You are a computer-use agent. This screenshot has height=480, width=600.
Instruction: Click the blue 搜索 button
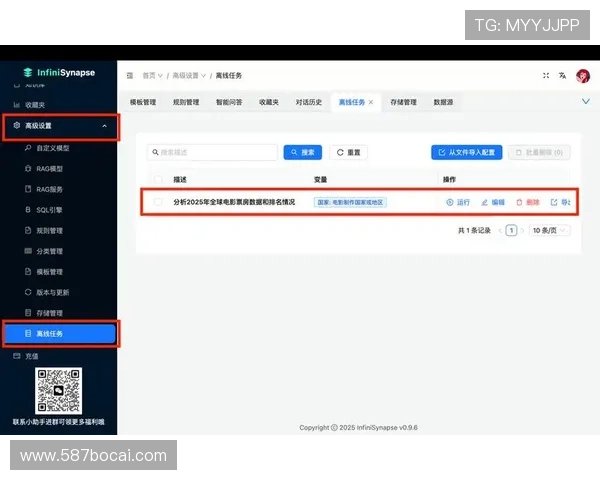click(x=303, y=152)
